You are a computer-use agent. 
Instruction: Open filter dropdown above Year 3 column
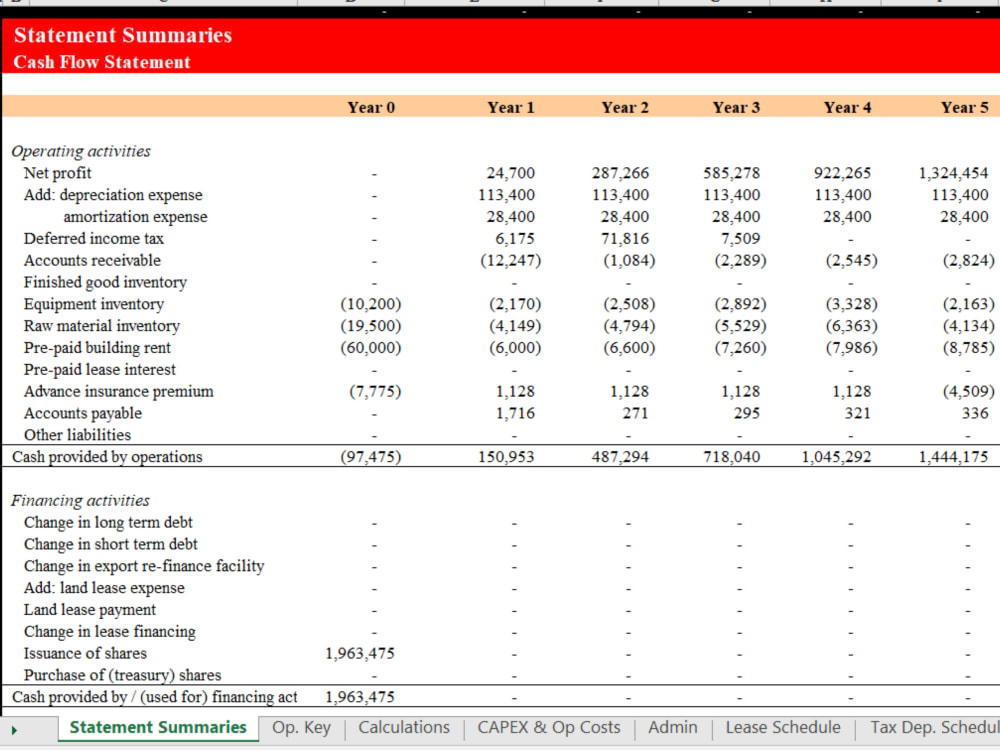(x=748, y=8)
